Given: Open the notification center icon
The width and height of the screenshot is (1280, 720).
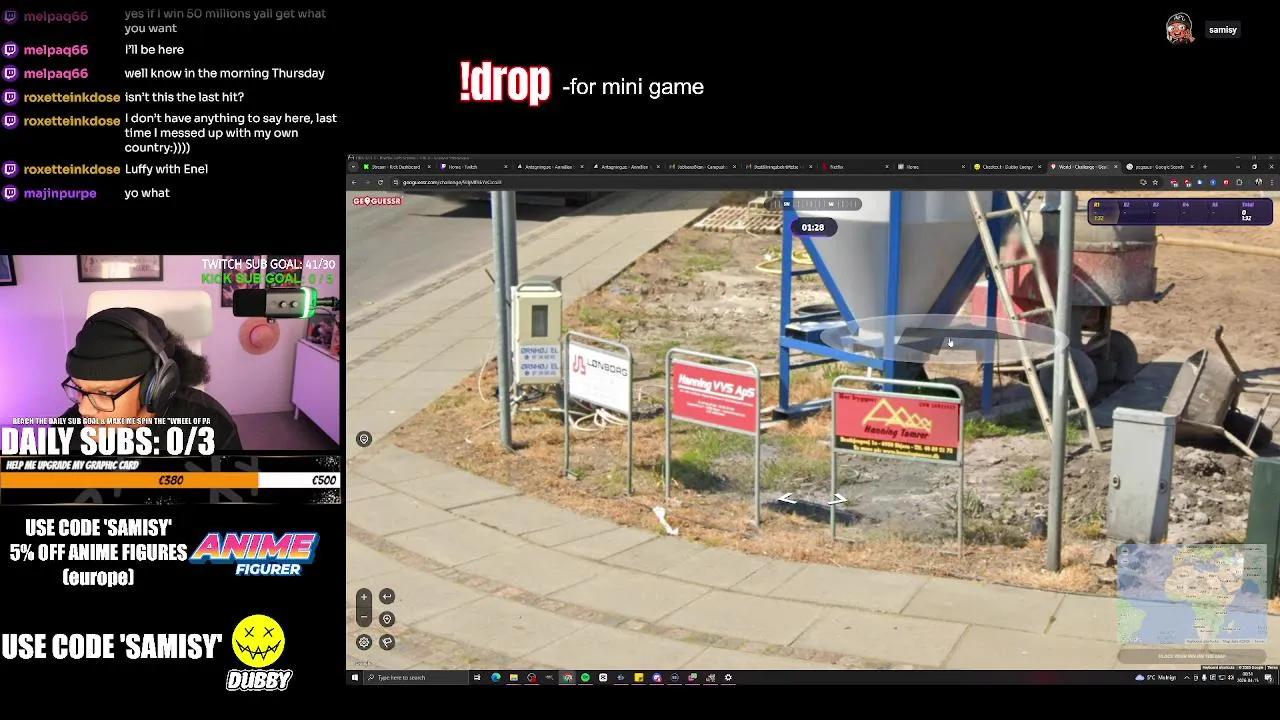Looking at the screenshot, I should (1268, 678).
